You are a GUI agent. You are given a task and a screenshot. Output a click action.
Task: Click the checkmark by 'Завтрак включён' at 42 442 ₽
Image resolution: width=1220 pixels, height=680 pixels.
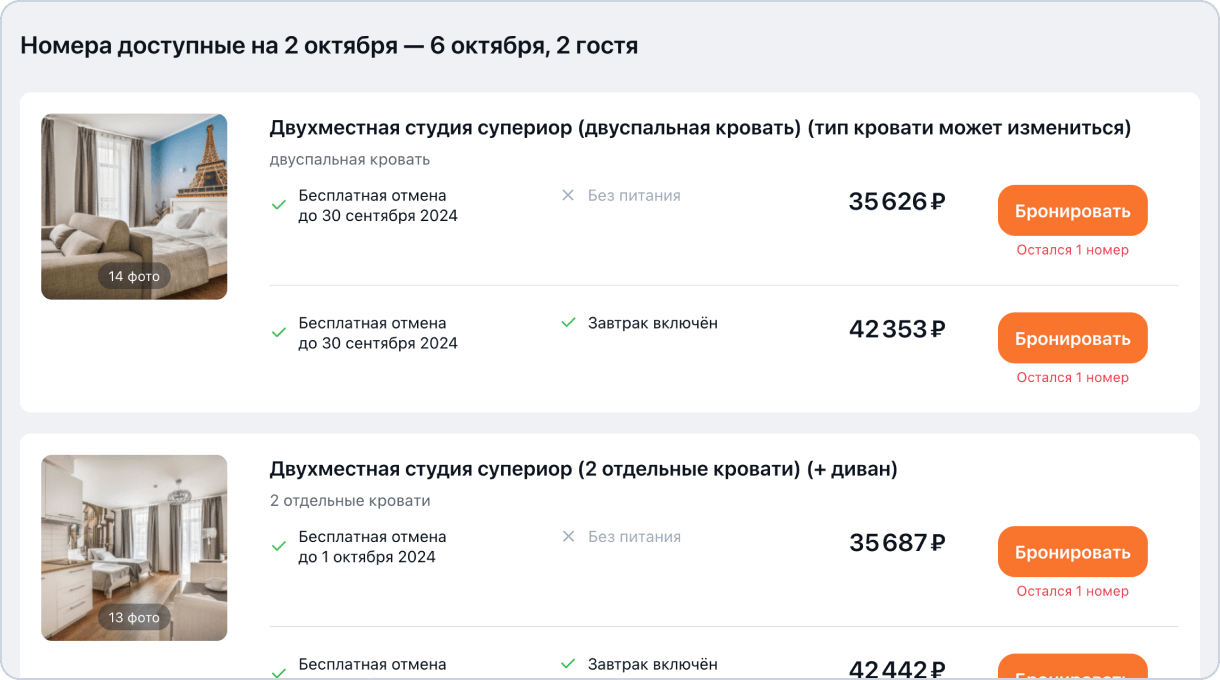click(568, 664)
